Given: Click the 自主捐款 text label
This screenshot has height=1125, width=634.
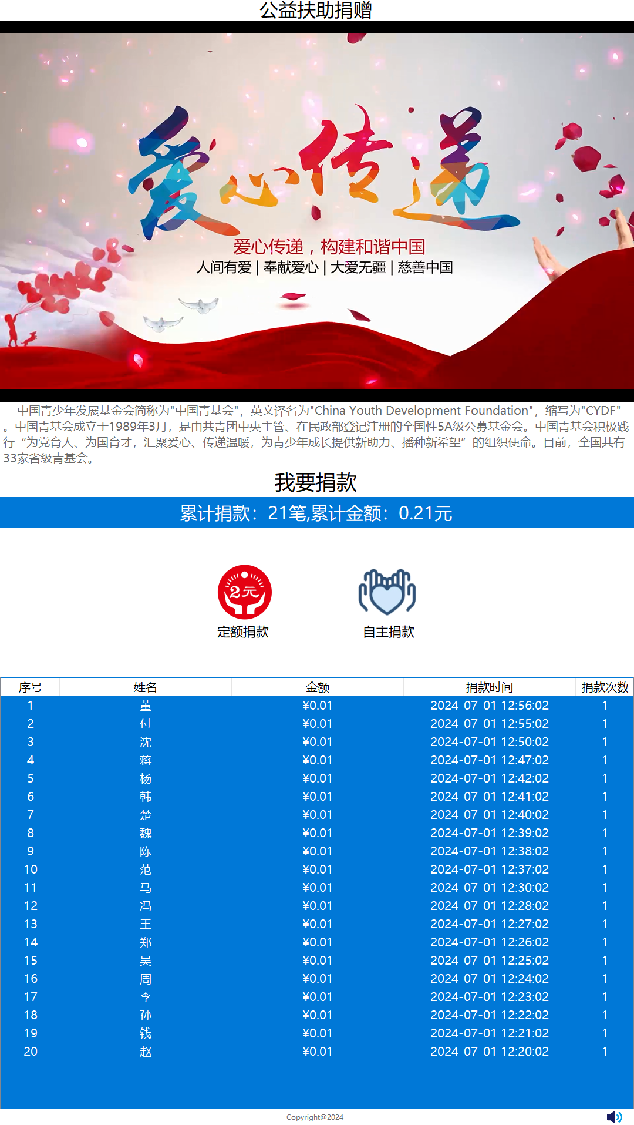Looking at the screenshot, I should pos(388,632).
